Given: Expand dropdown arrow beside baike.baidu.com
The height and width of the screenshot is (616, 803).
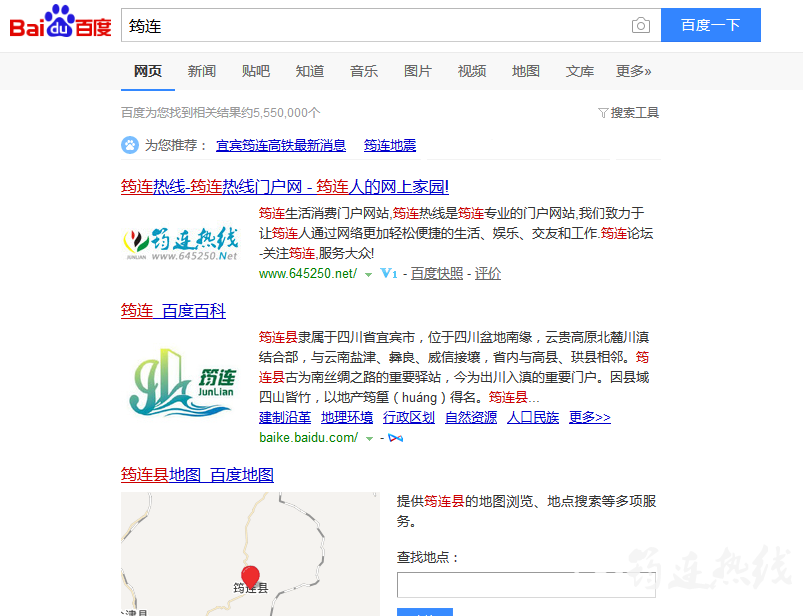Looking at the screenshot, I should [x=369, y=439].
